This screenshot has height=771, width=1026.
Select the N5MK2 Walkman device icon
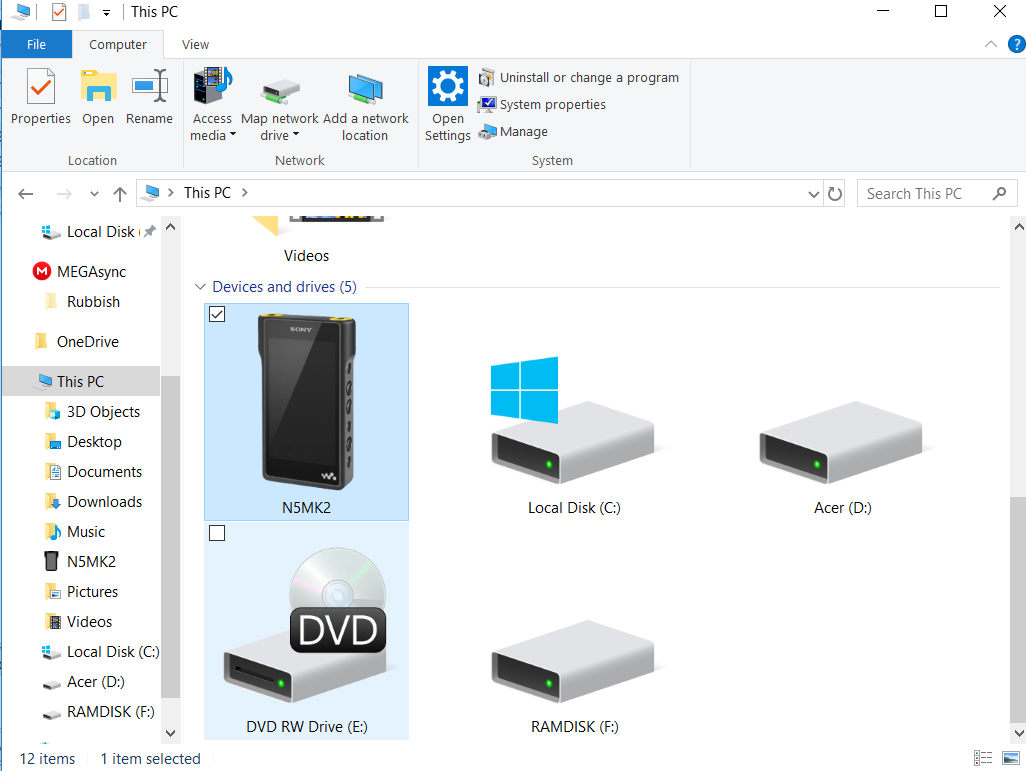pos(307,402)
